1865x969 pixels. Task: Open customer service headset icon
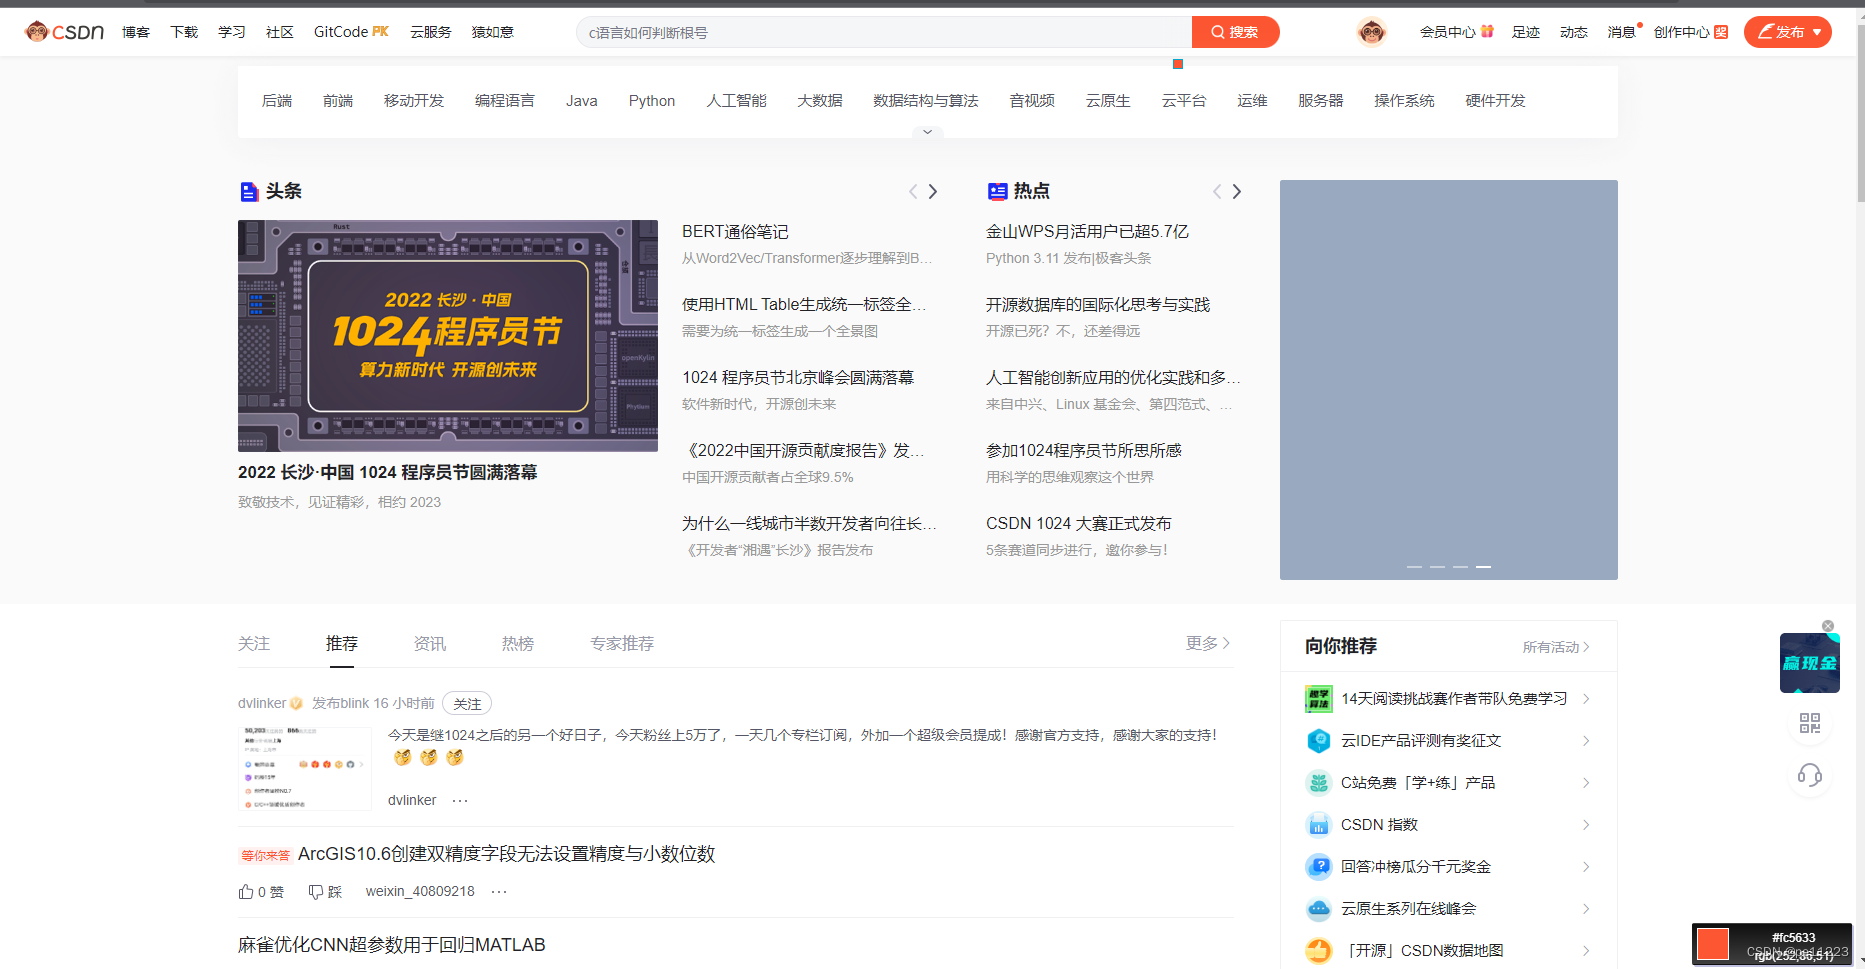coord(1810,775)
